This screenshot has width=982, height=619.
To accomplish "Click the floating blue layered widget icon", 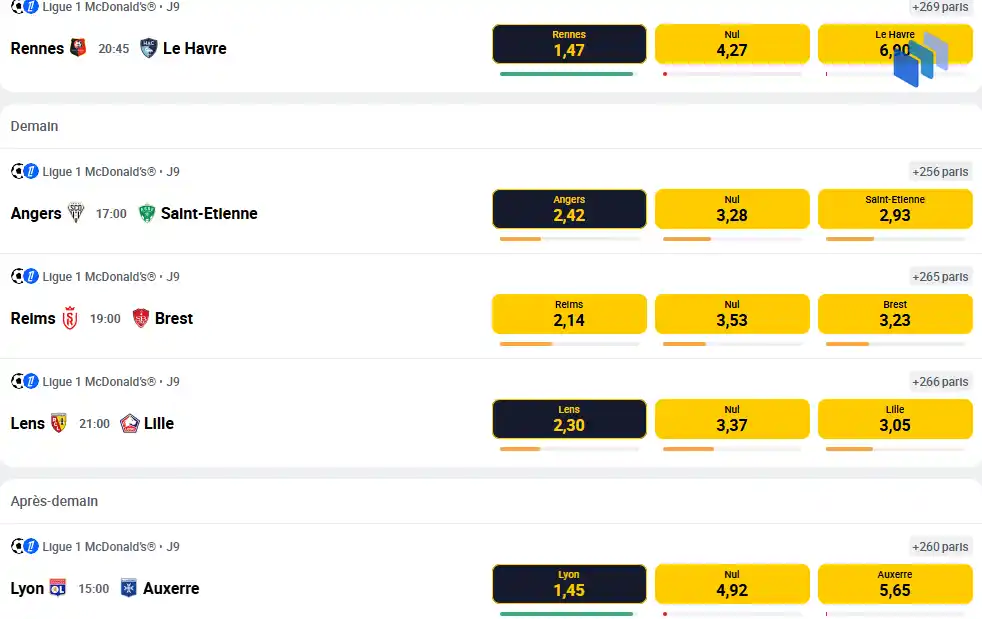I will click(x=920, y=60).
